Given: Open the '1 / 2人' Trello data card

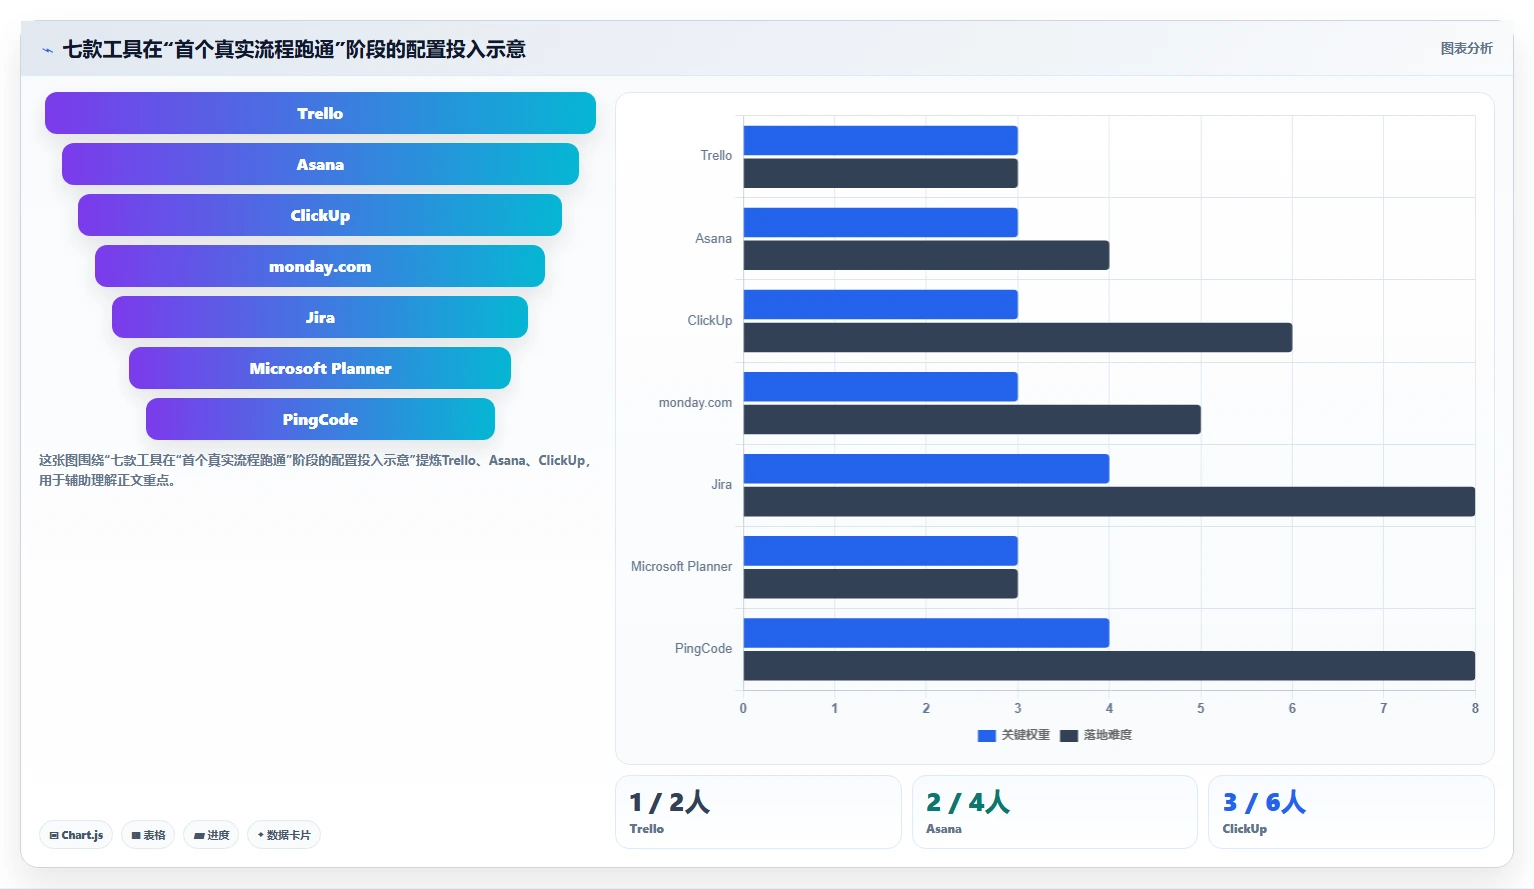Looking at the screenshot, I should [758, 812].
